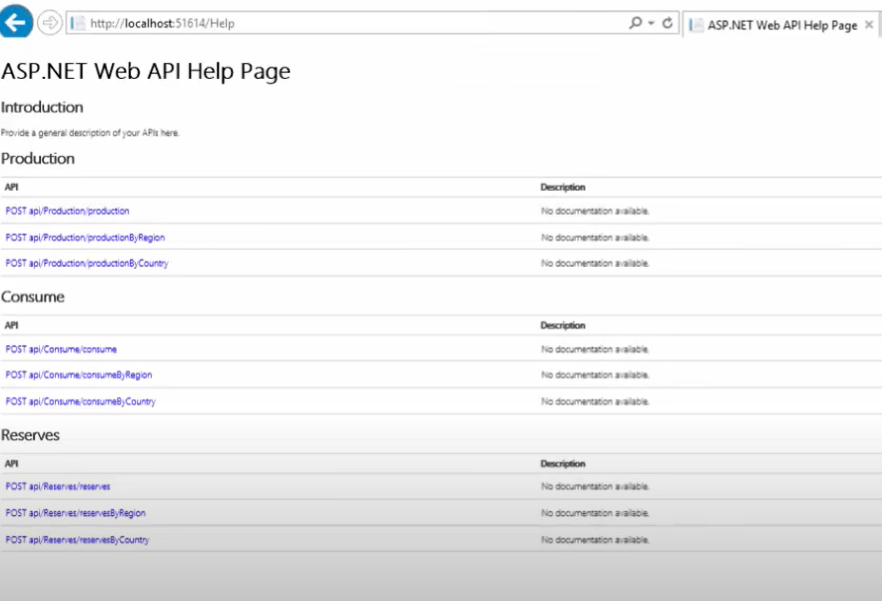Open POST api/Consume/consumeByRegion link
882x601 pixels.
click(79, 375)
